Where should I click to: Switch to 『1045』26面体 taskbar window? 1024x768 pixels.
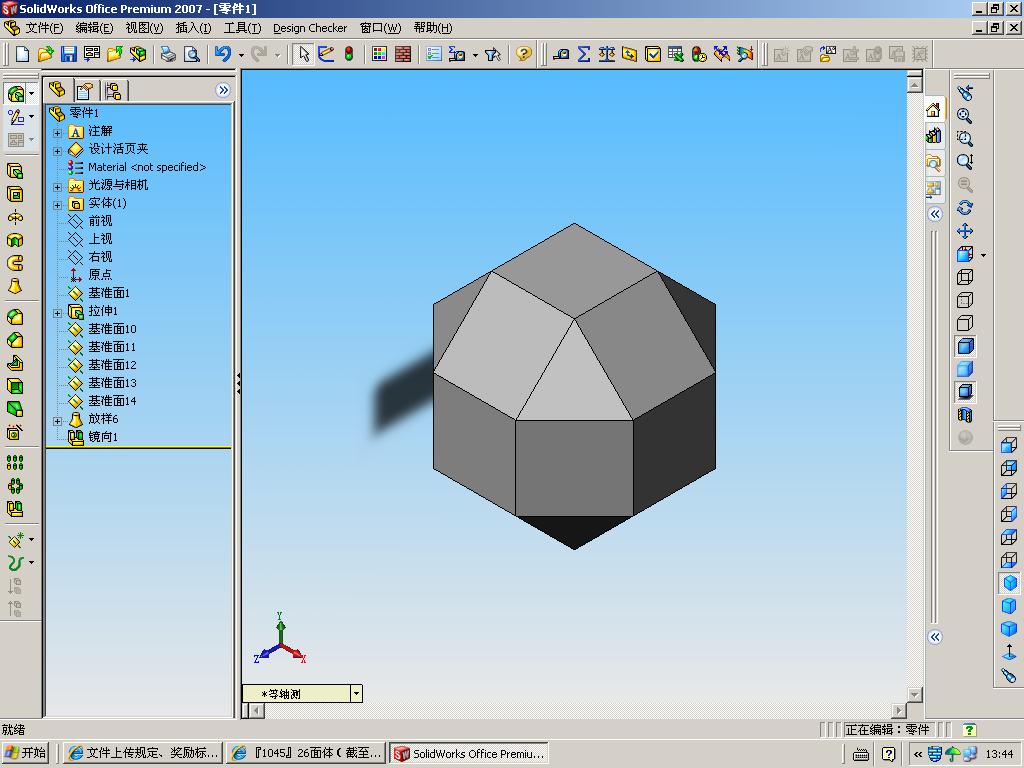pos(306,753)
